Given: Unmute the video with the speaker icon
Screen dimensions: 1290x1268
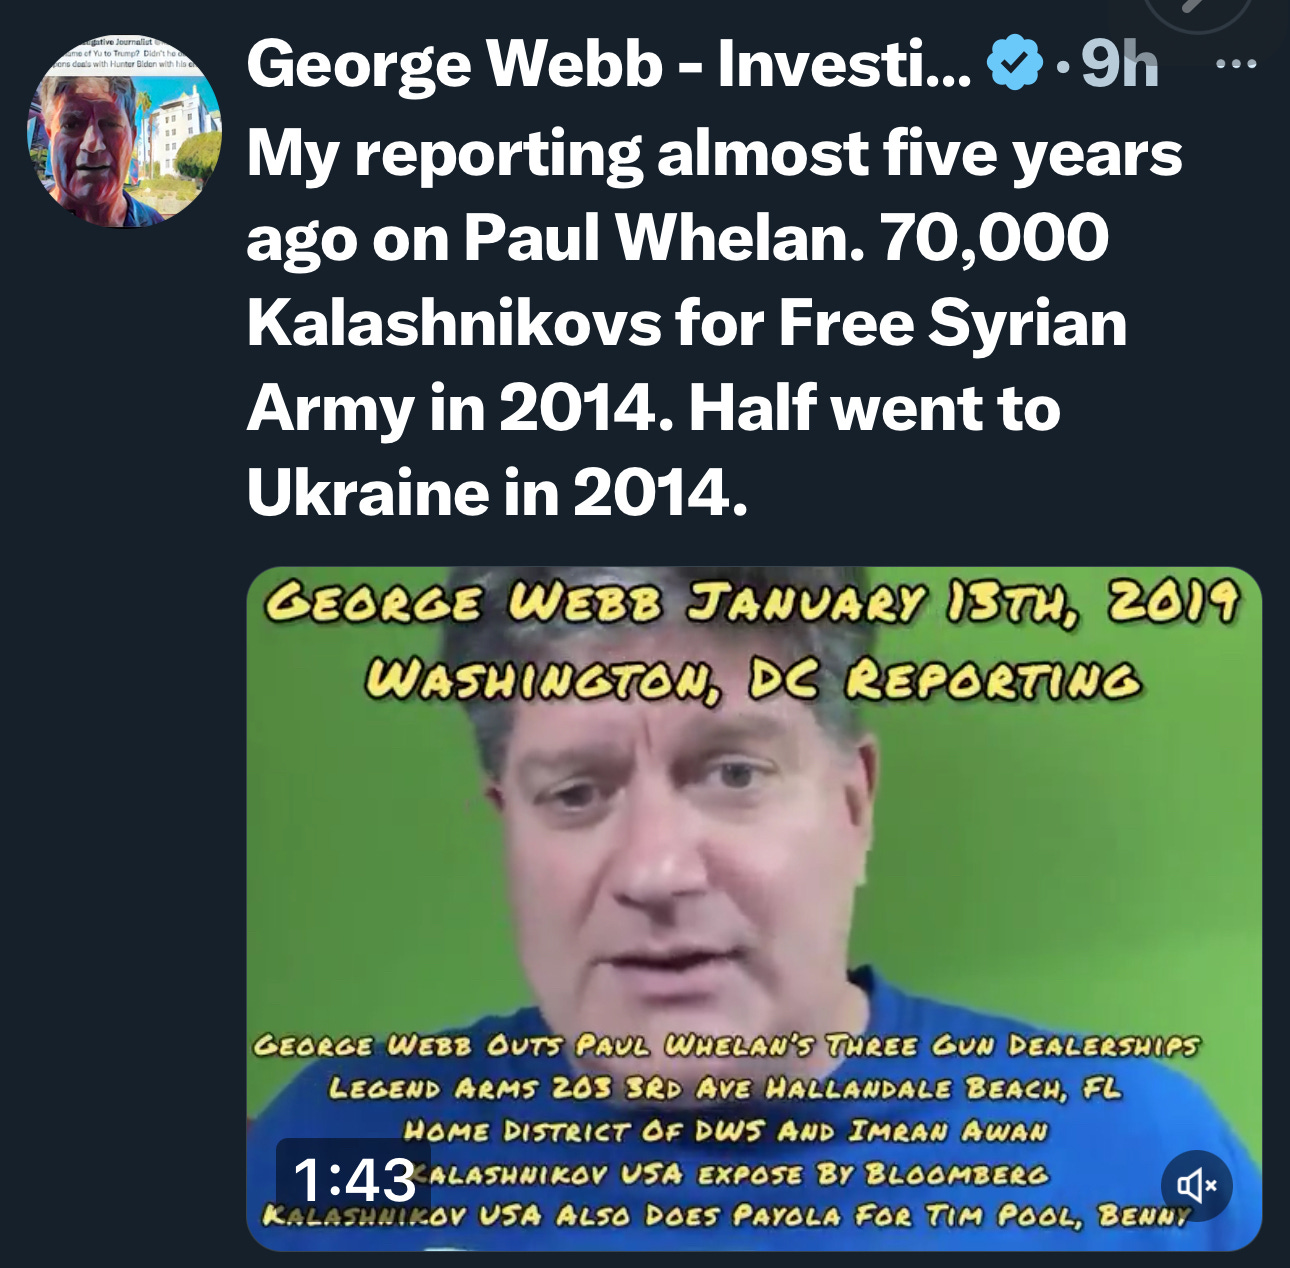Looking at the screenshot, I should click(x=1196, y=1185).
